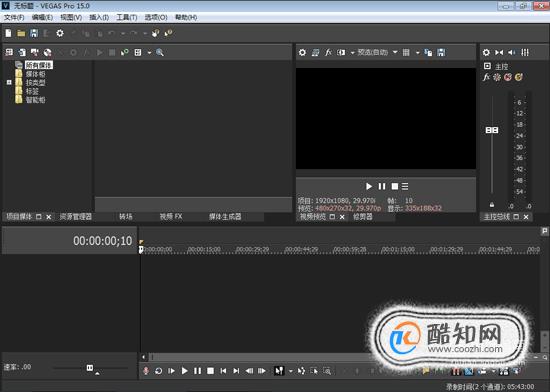
Task: Click the master volume fader handle
Action: 492,130
